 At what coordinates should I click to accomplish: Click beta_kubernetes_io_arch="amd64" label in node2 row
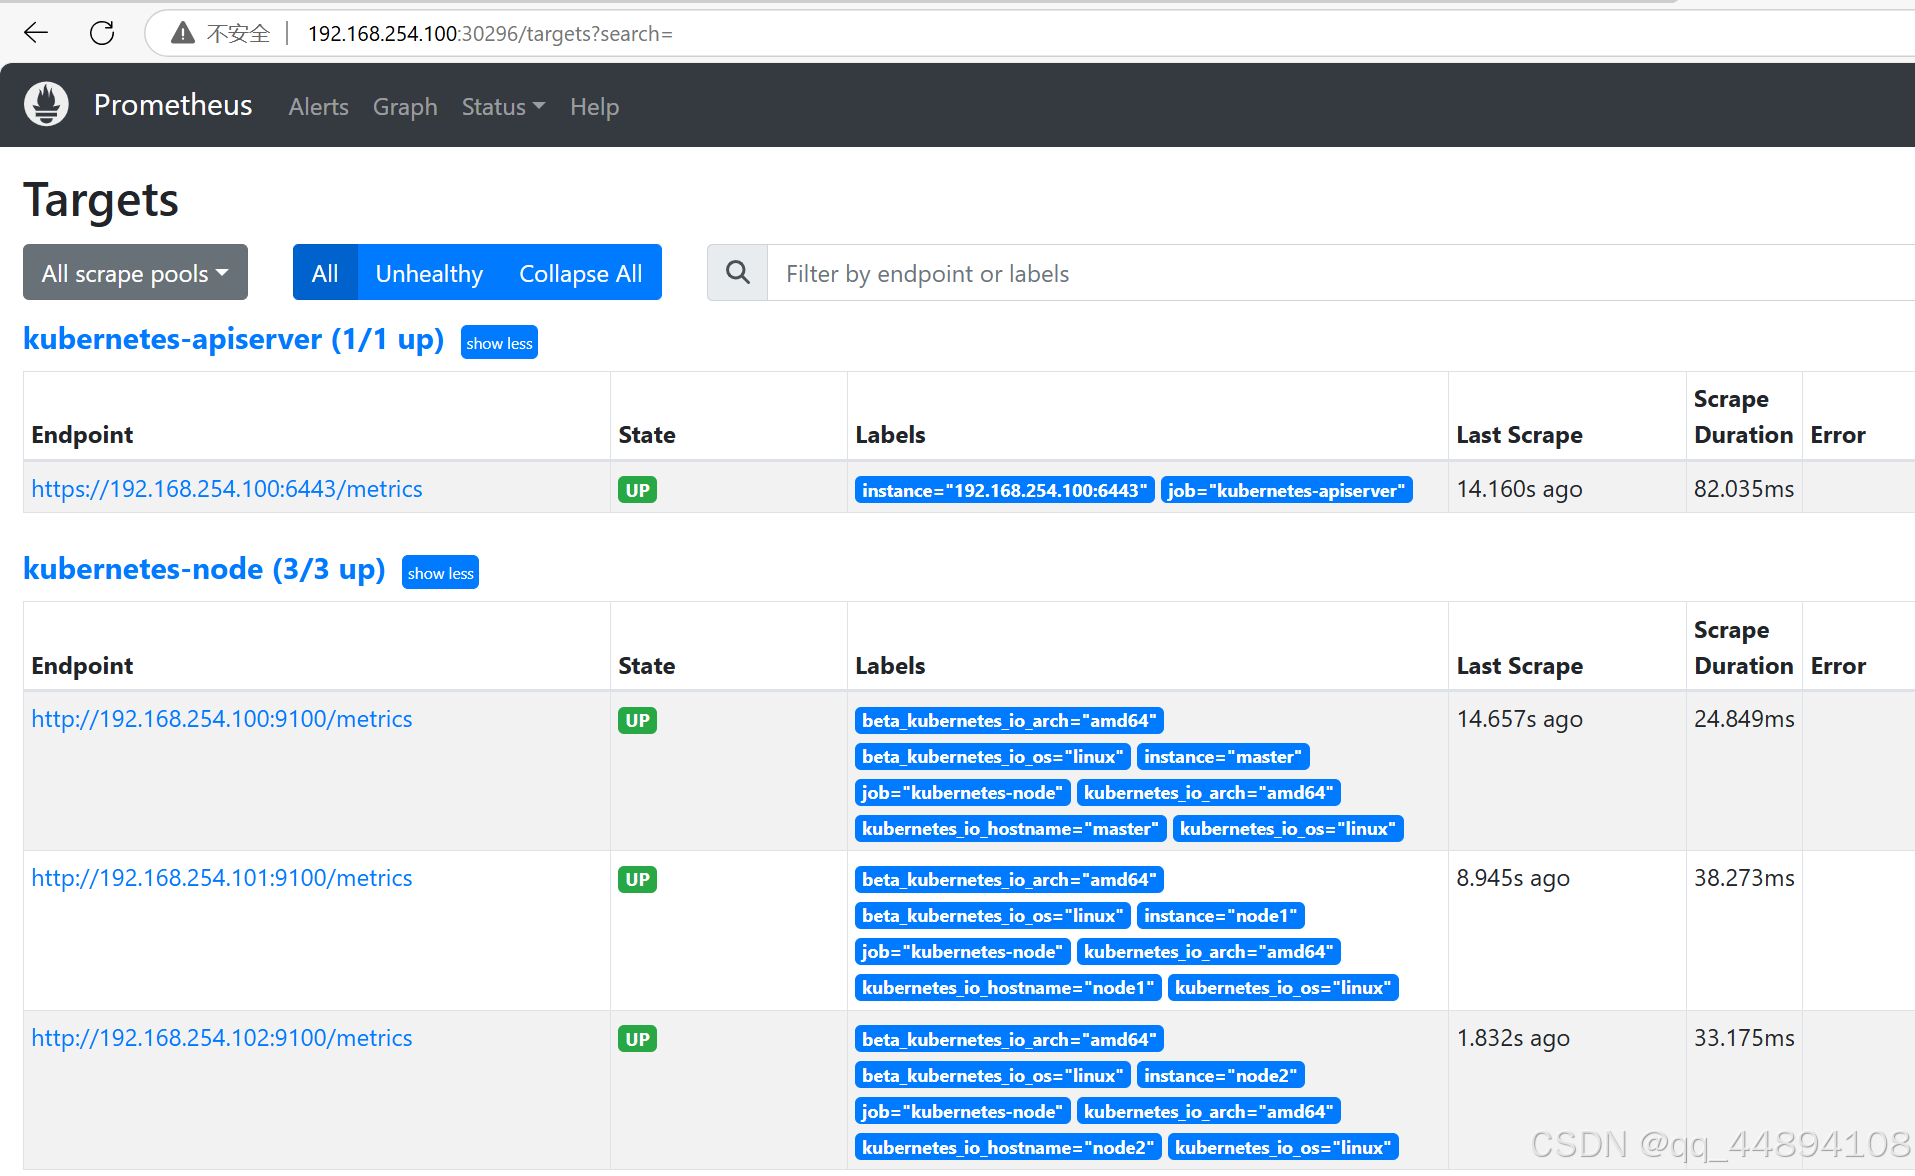click(1009, 1039)
